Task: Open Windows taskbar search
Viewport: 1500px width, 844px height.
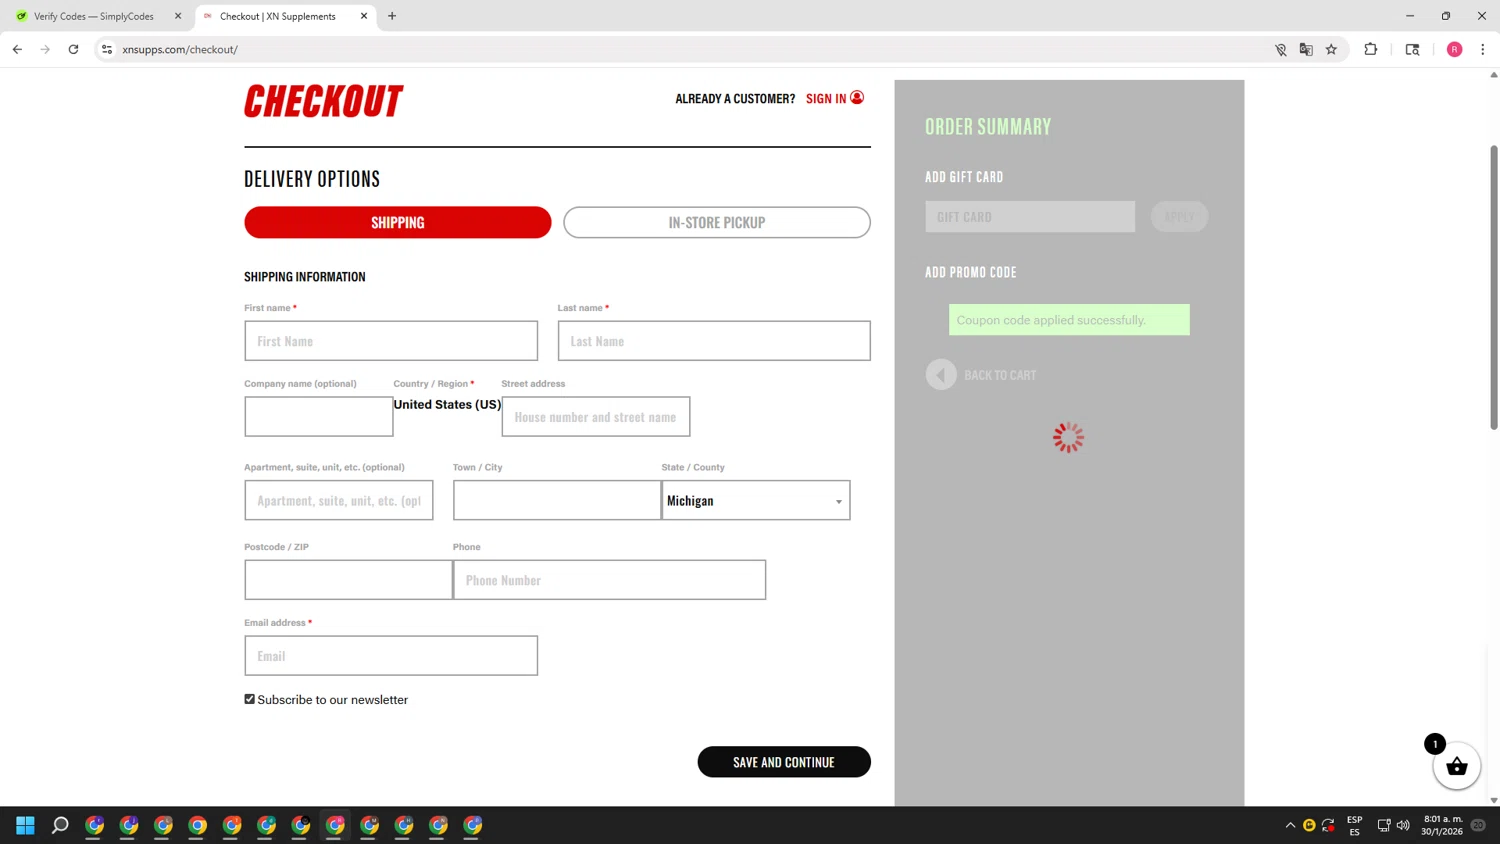Action: 60,825
